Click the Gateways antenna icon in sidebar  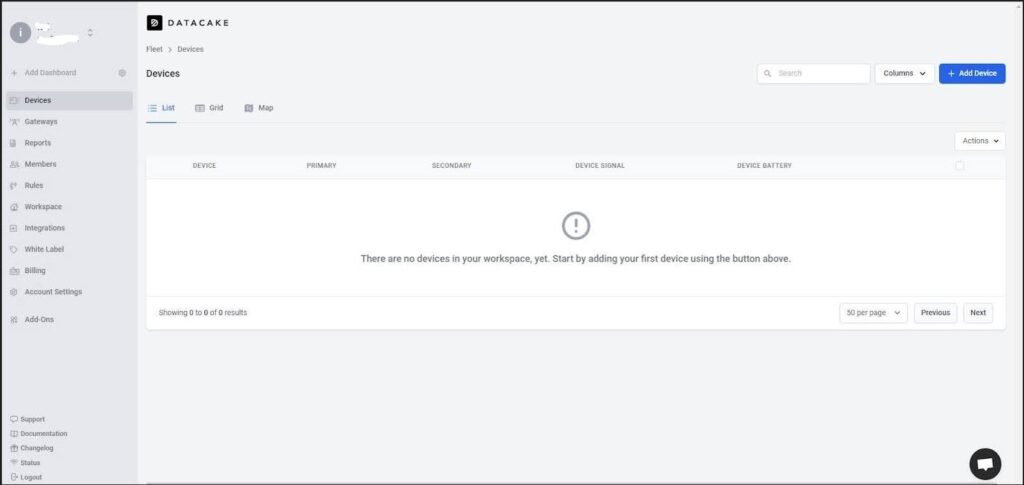click(14, 122)
